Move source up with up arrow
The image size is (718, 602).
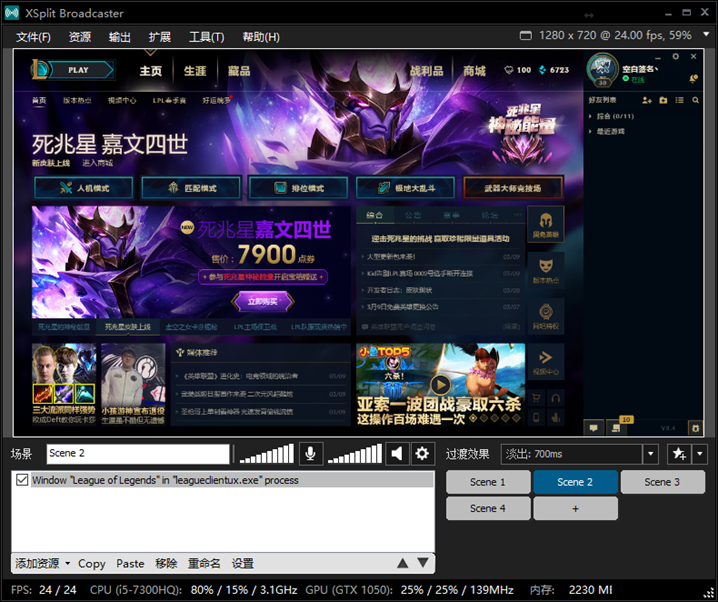pyautogui.click(x=403, y=563)
